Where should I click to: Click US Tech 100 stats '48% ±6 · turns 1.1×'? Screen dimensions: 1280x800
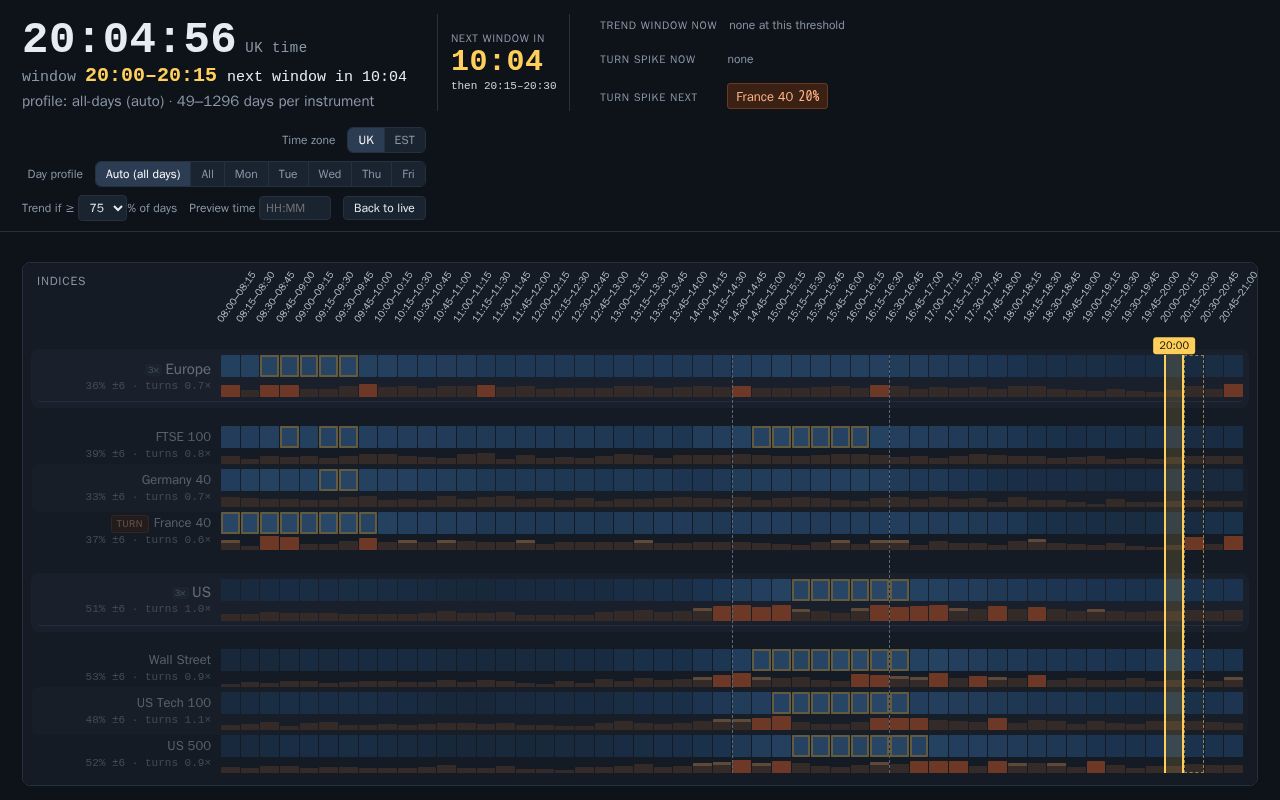coord(148,720)
